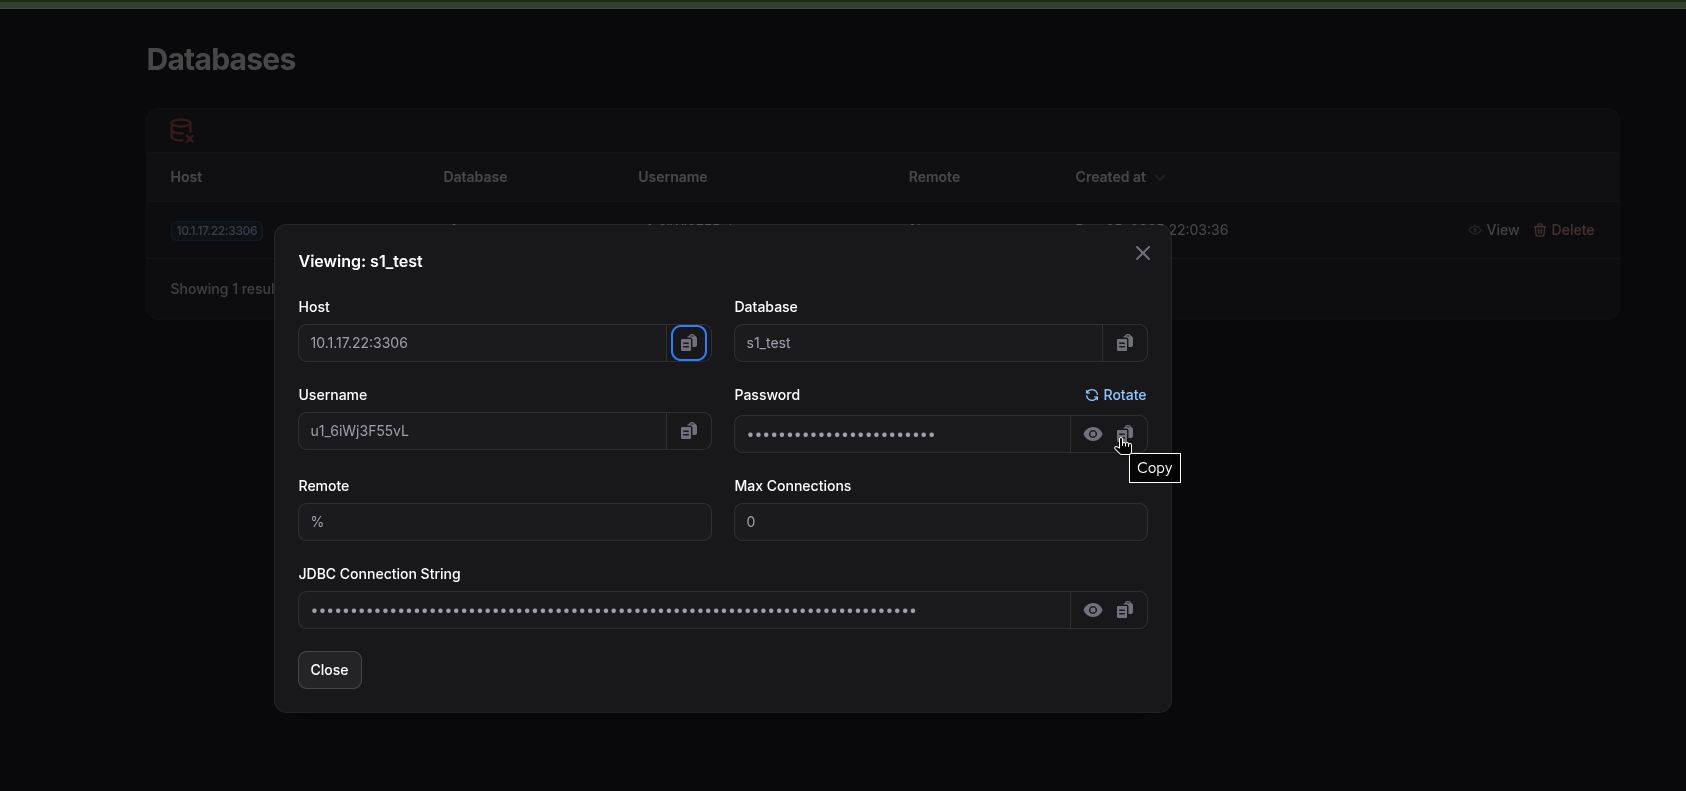Click the 'Viewing: s1_test' dialog title

click(360, 261)
